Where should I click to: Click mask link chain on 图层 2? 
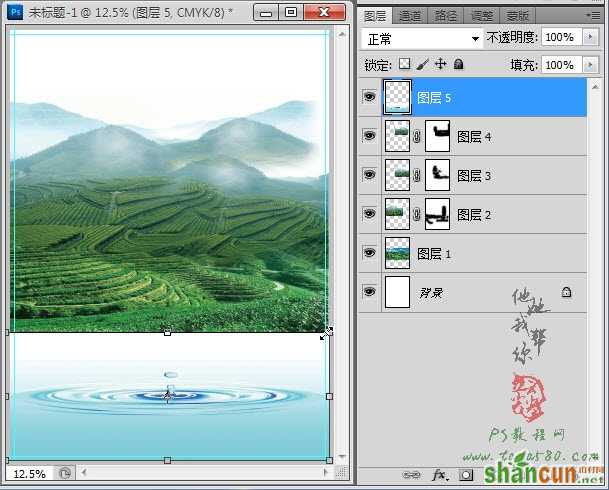click(x=417, y=214)
